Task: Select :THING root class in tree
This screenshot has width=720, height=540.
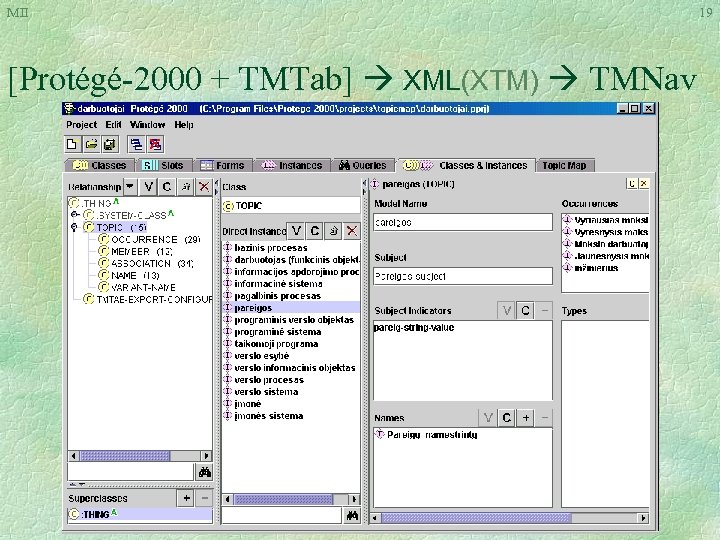Action: click(x=94, y=202)
